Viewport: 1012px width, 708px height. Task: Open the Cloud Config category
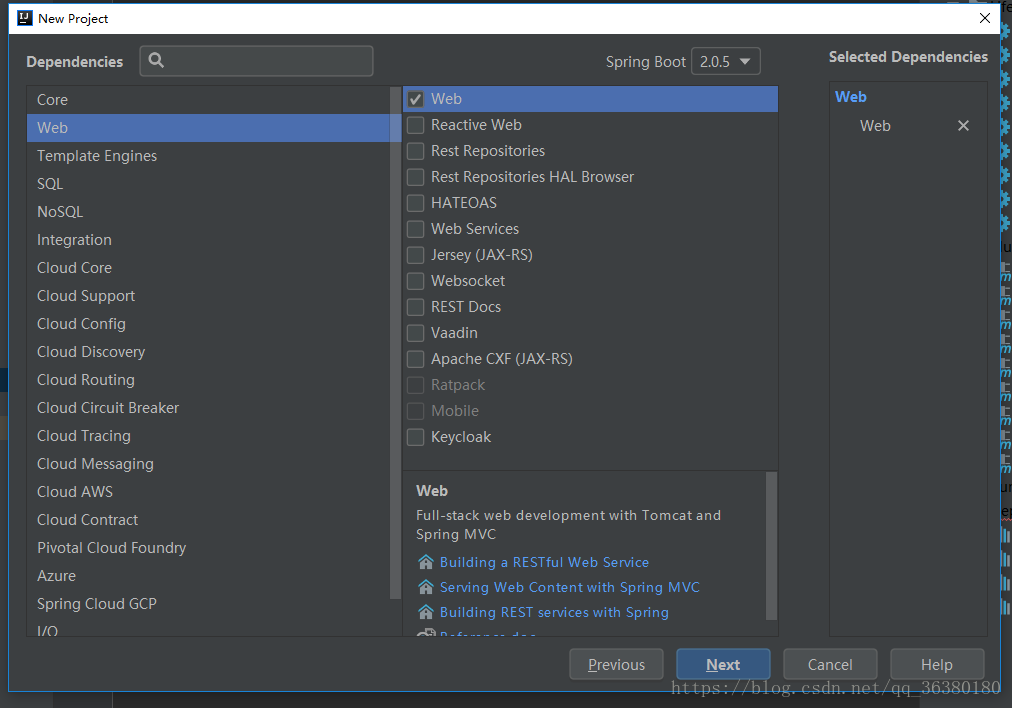tap(208, 323)
